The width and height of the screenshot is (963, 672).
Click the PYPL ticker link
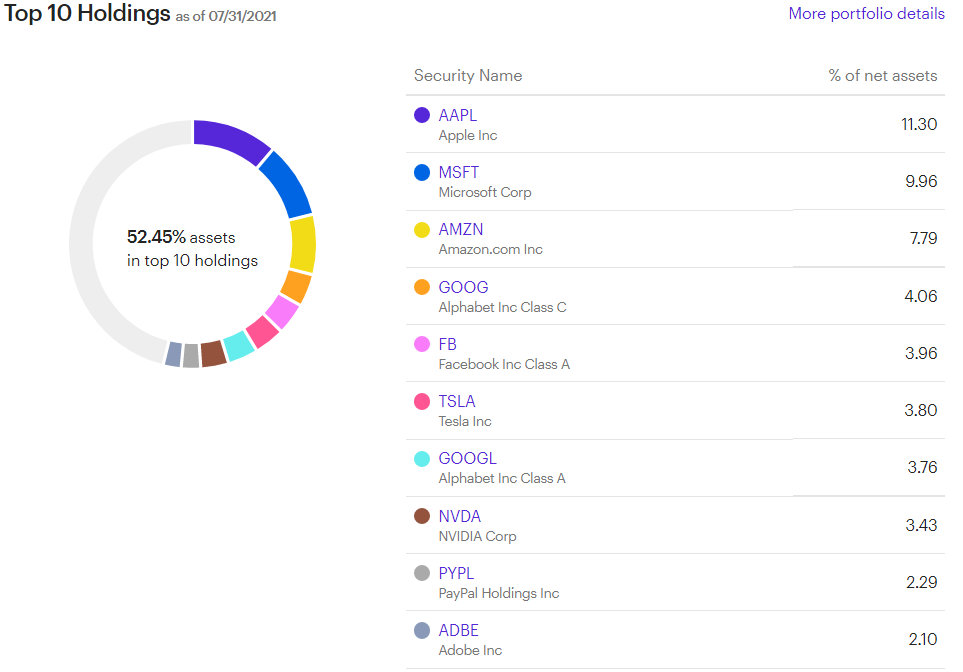pos(456,573)
